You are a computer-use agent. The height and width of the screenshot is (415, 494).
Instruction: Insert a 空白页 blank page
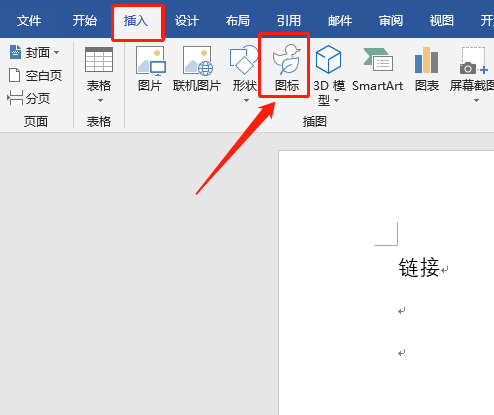click(35, 75)
